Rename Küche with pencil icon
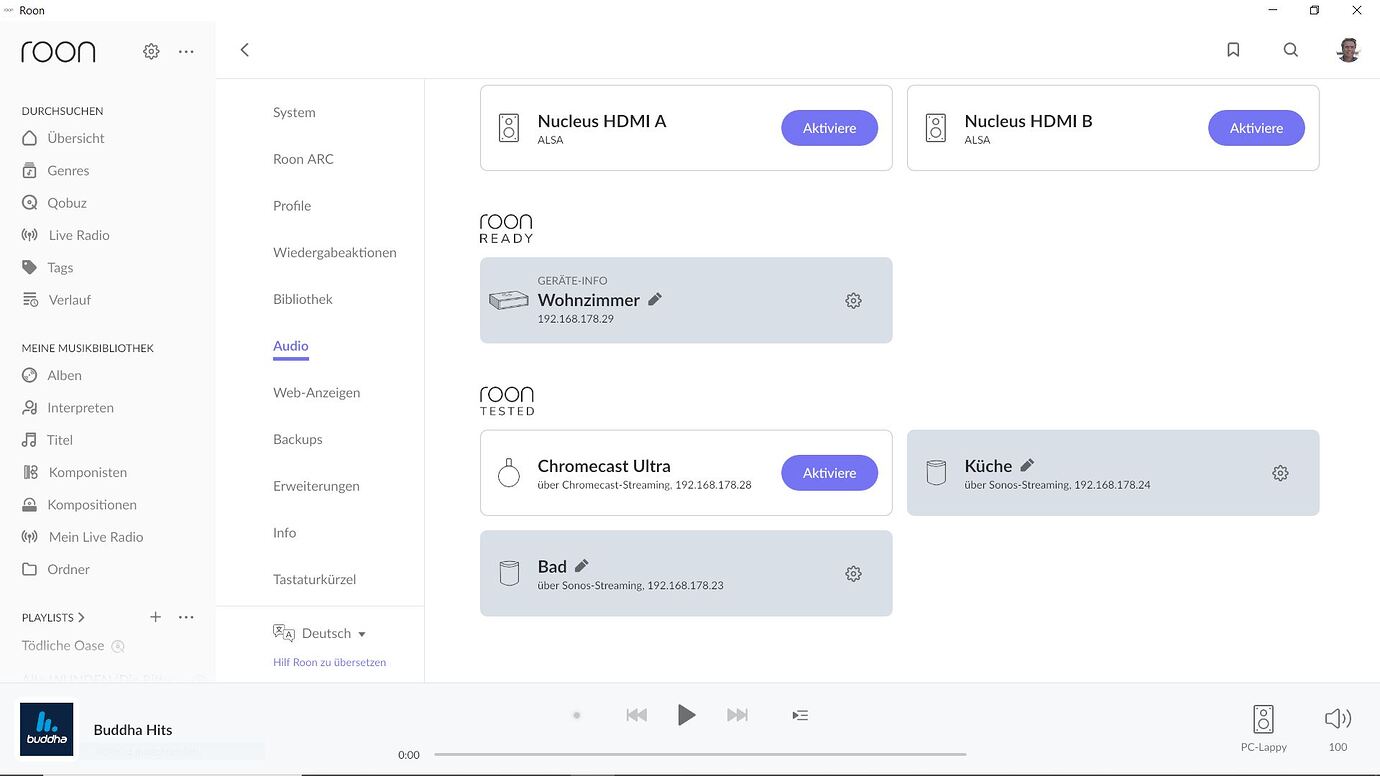Screen dimensions: 1380x776 [1027, 465]
